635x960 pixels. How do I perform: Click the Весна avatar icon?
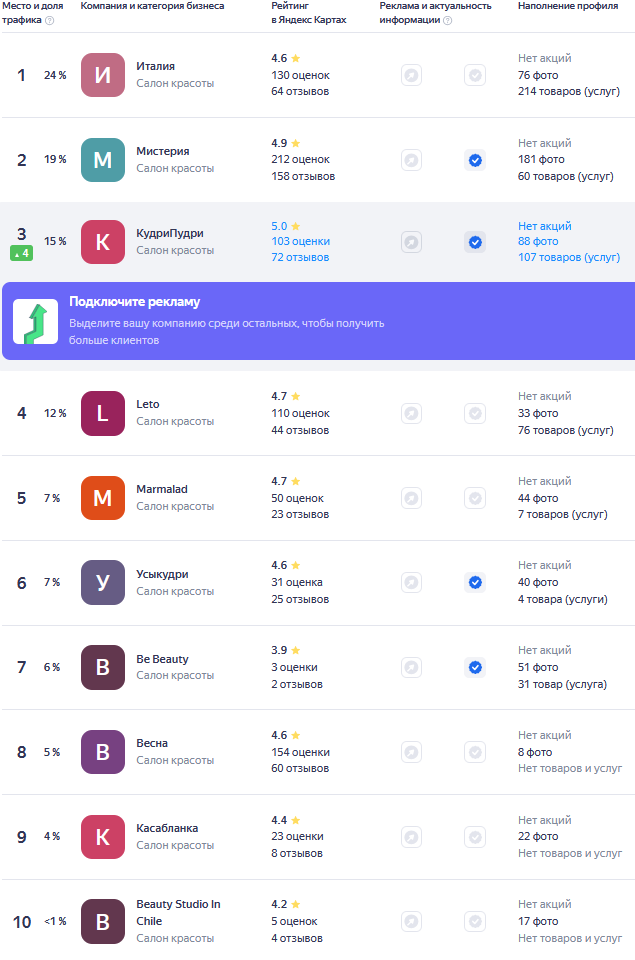(103, 752)
